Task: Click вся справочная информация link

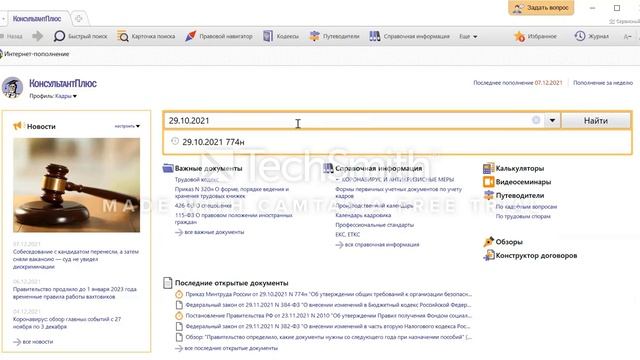Action: [378, 244]
